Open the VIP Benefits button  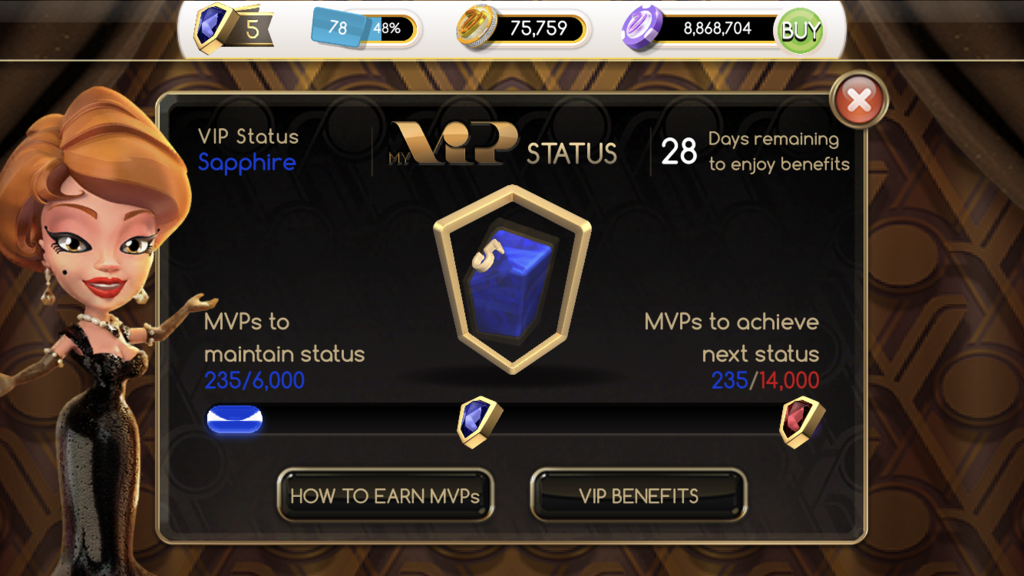(639, 496)
